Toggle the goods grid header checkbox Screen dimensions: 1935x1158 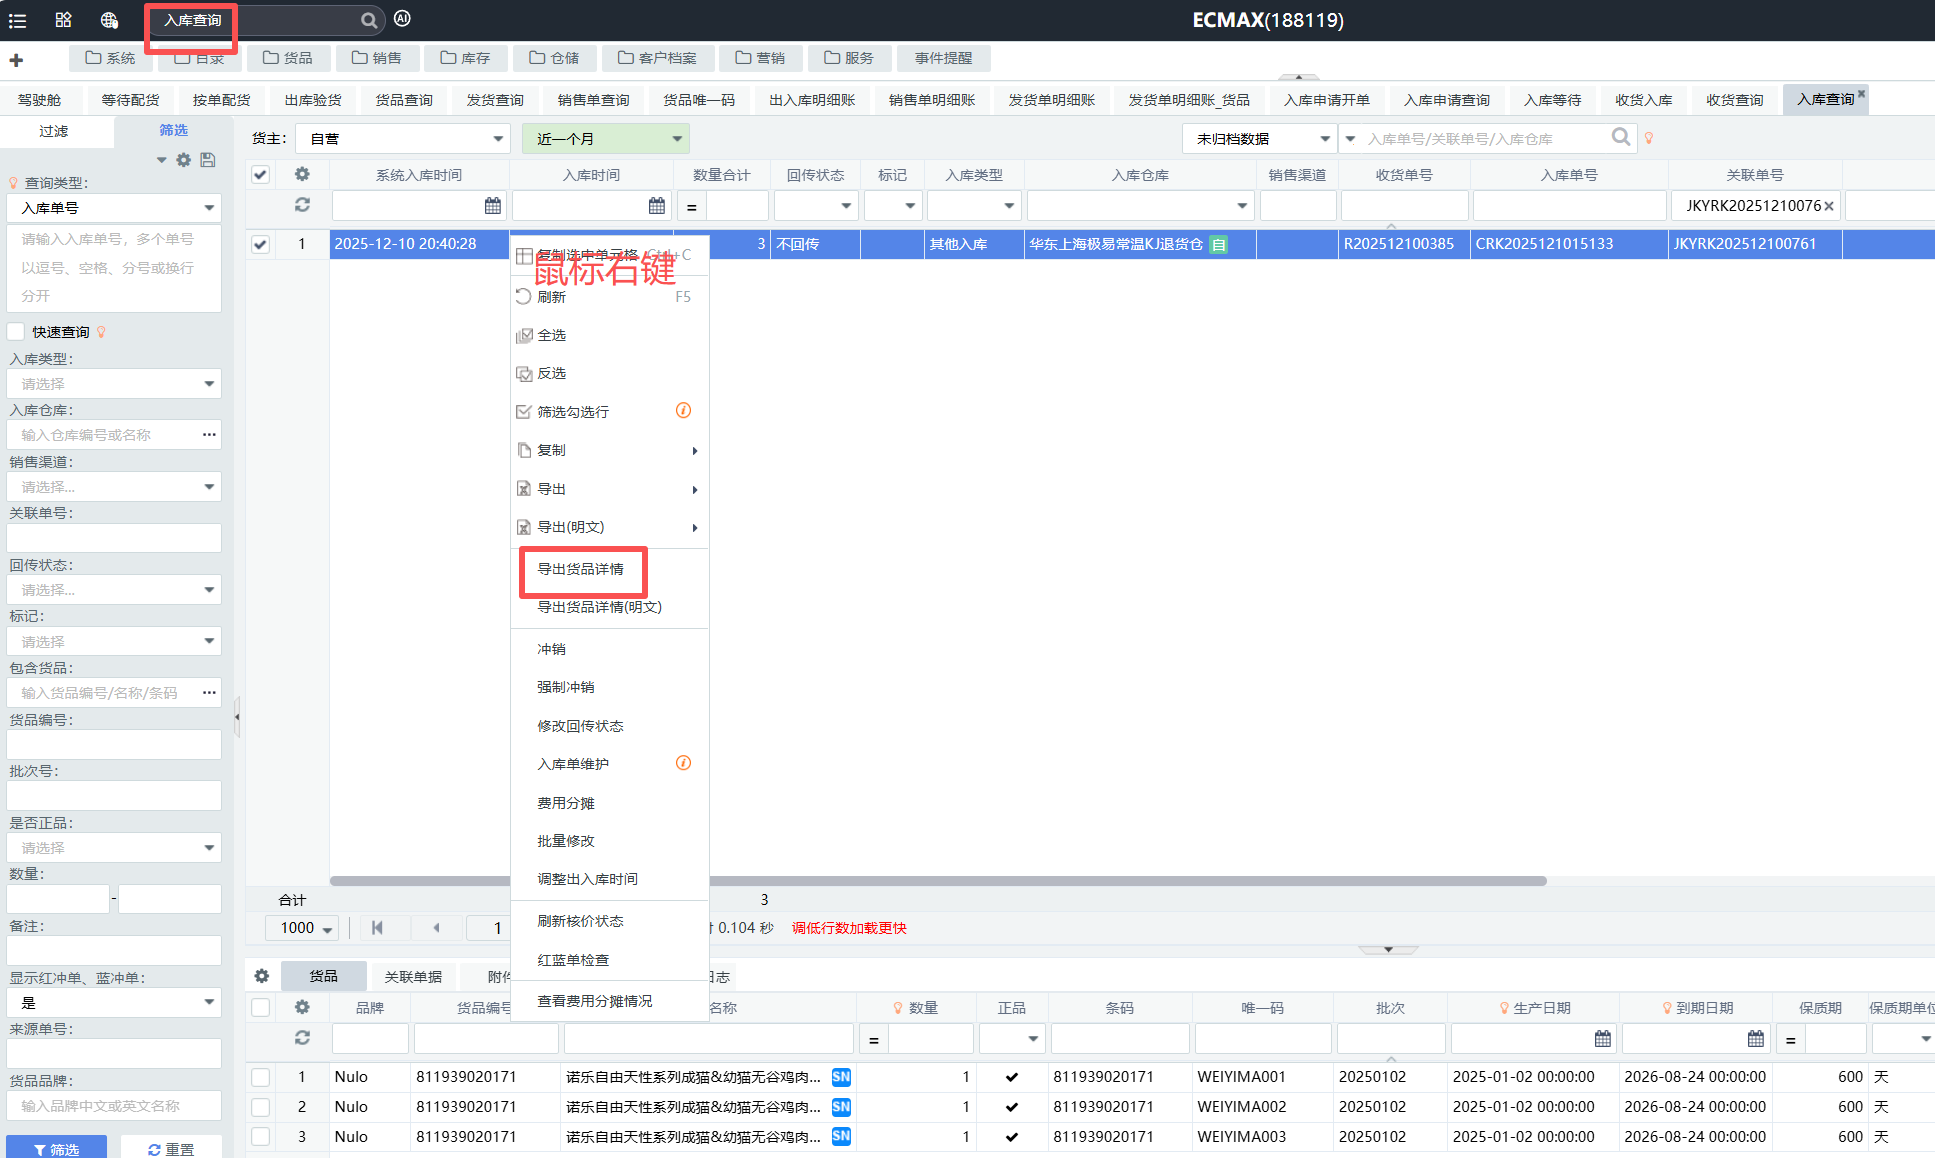pos(260,1008)
